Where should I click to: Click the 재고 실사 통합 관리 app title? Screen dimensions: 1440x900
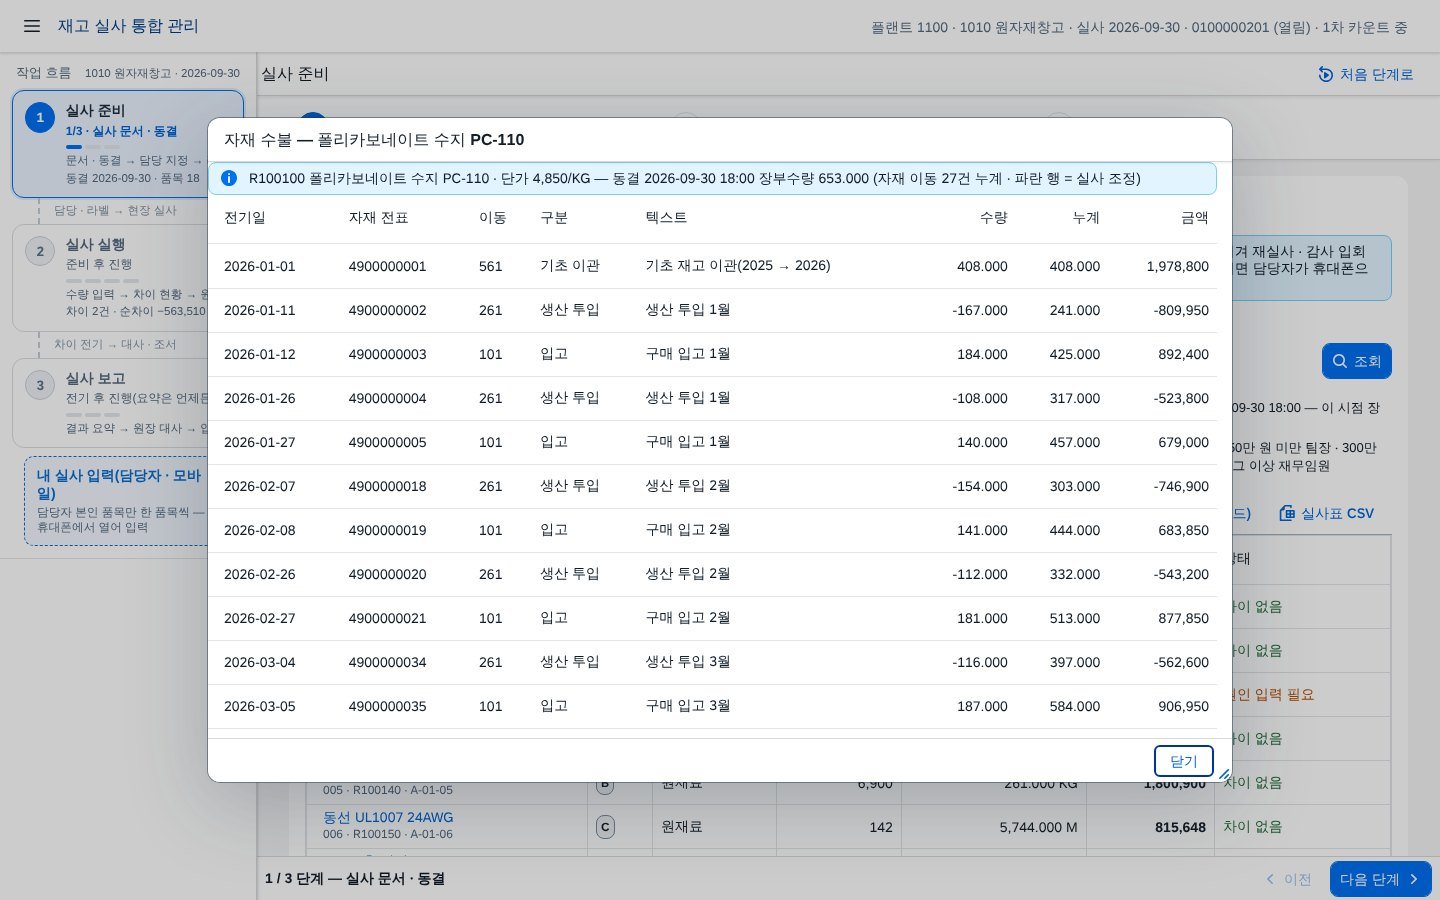tap(128, 26)
